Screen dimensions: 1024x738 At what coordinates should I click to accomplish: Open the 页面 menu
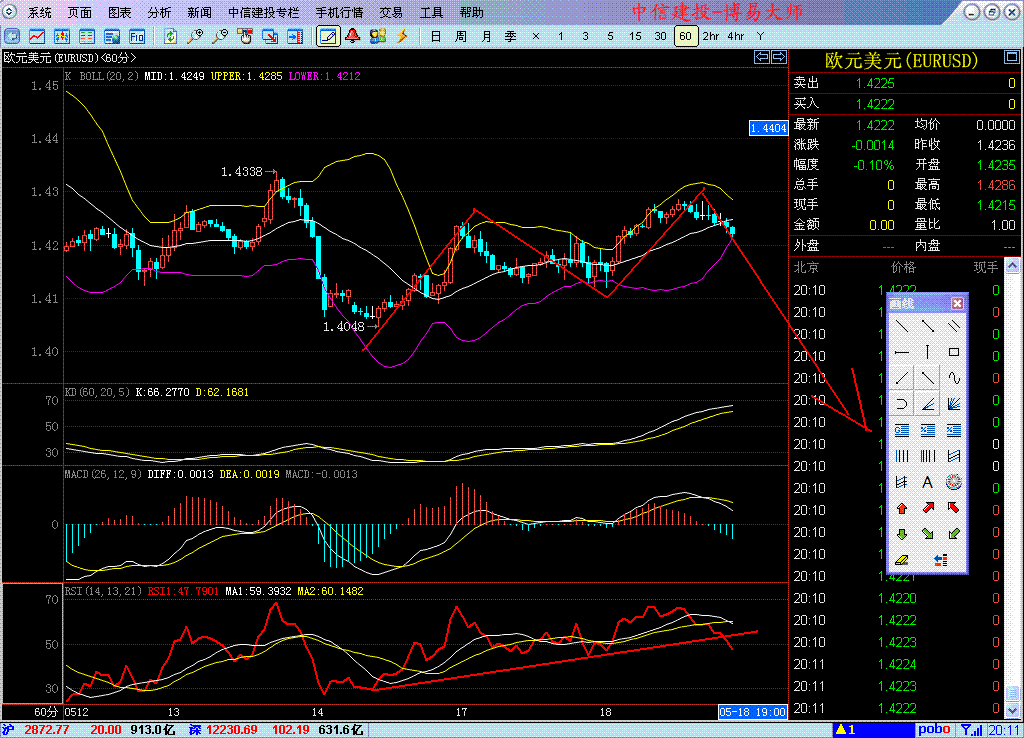pyautogui.click(x=80, y=12)
